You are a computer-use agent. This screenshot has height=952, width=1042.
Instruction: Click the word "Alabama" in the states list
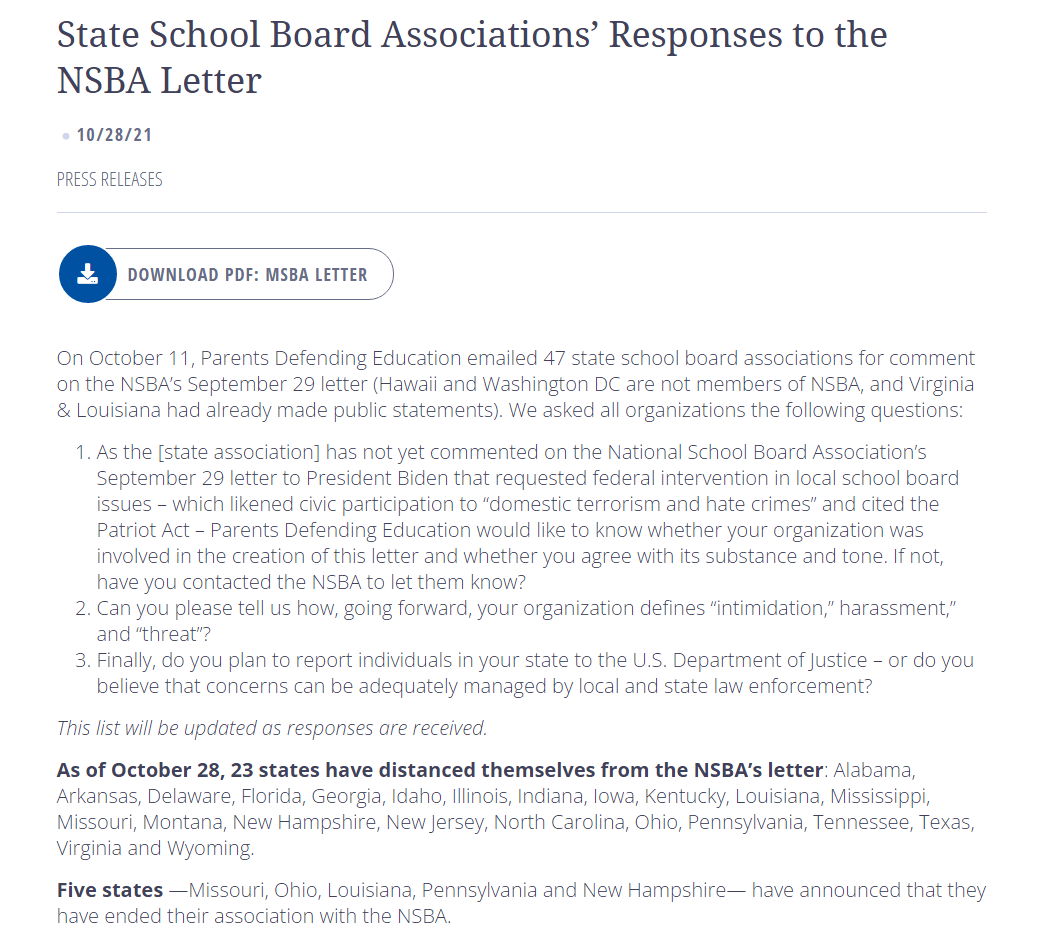pos(872,770)
